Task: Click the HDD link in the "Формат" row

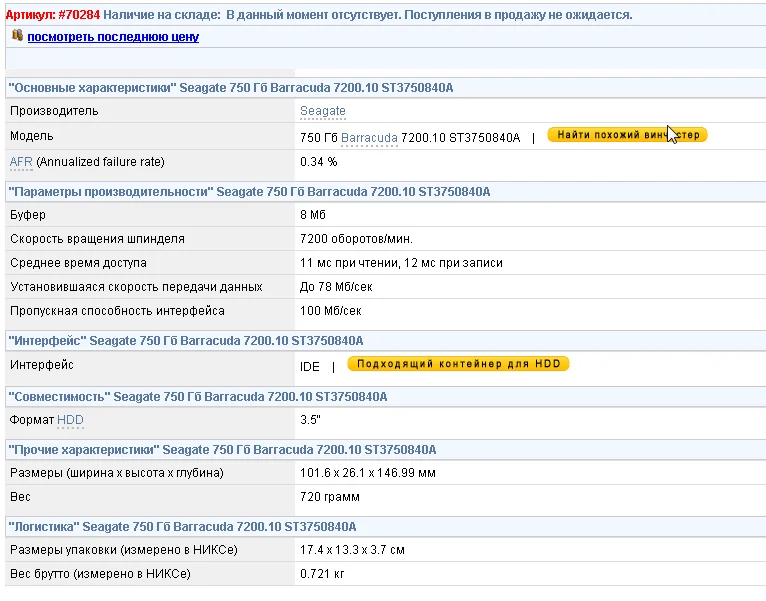Action: (x=71, y=420)
